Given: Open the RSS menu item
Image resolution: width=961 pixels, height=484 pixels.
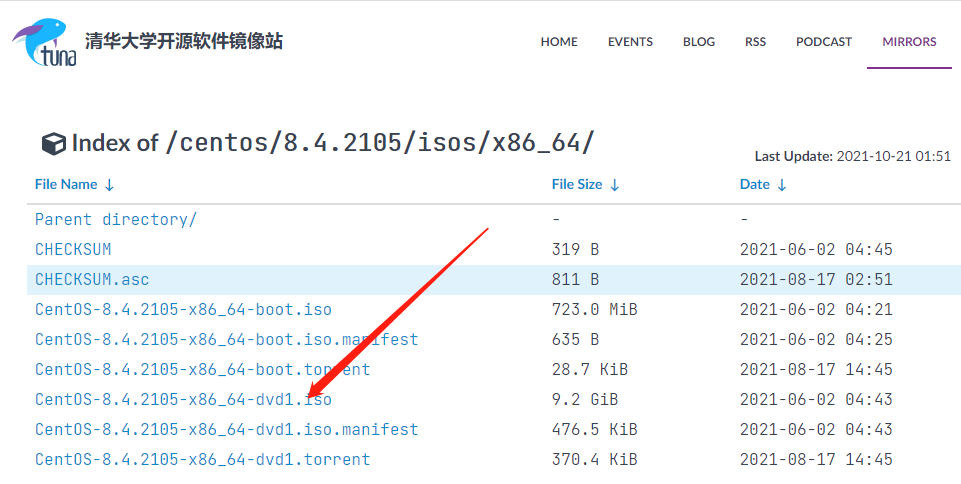Looking at the screenshot, I should click(755, 42).
